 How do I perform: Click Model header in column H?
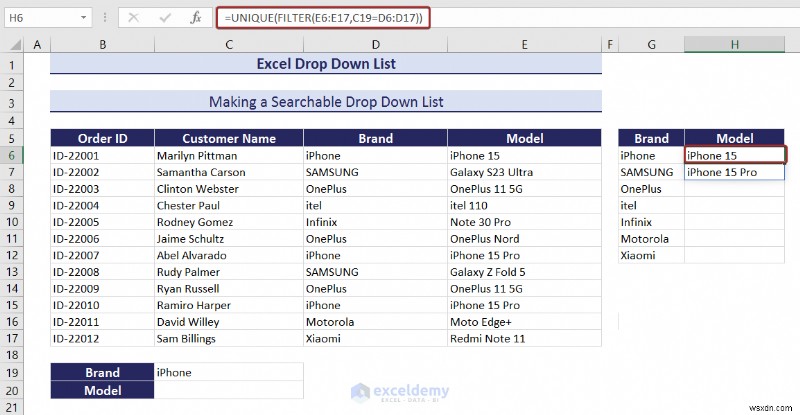(734, 138)
